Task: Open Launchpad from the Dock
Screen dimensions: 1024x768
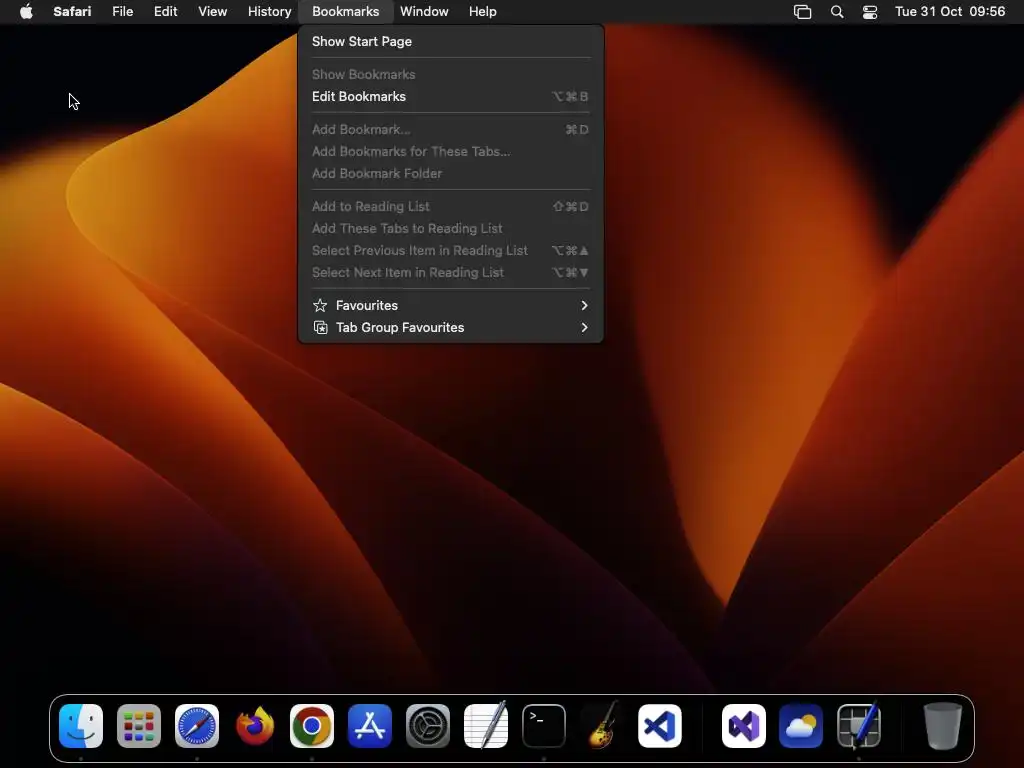Action: pyautogui.click(x=139, y=726)
